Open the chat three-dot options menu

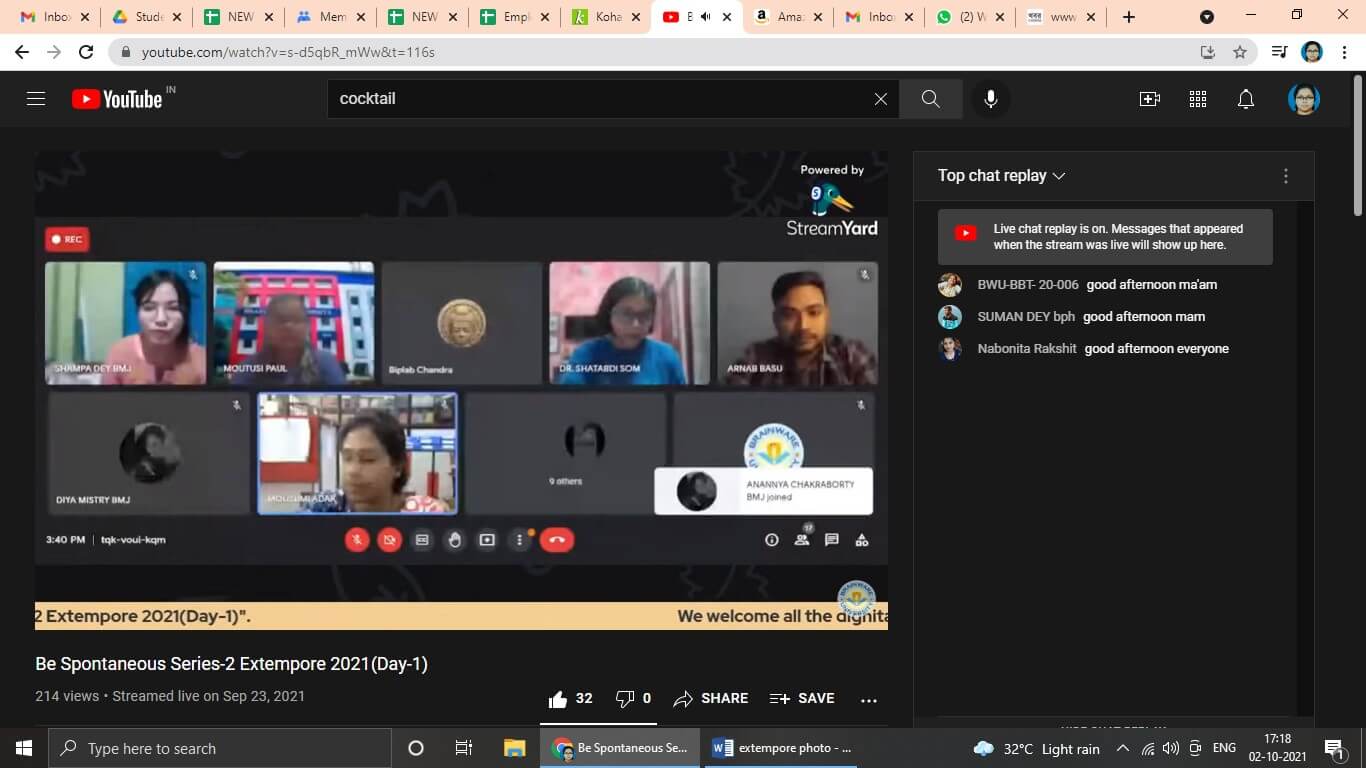pos(1286,176)
